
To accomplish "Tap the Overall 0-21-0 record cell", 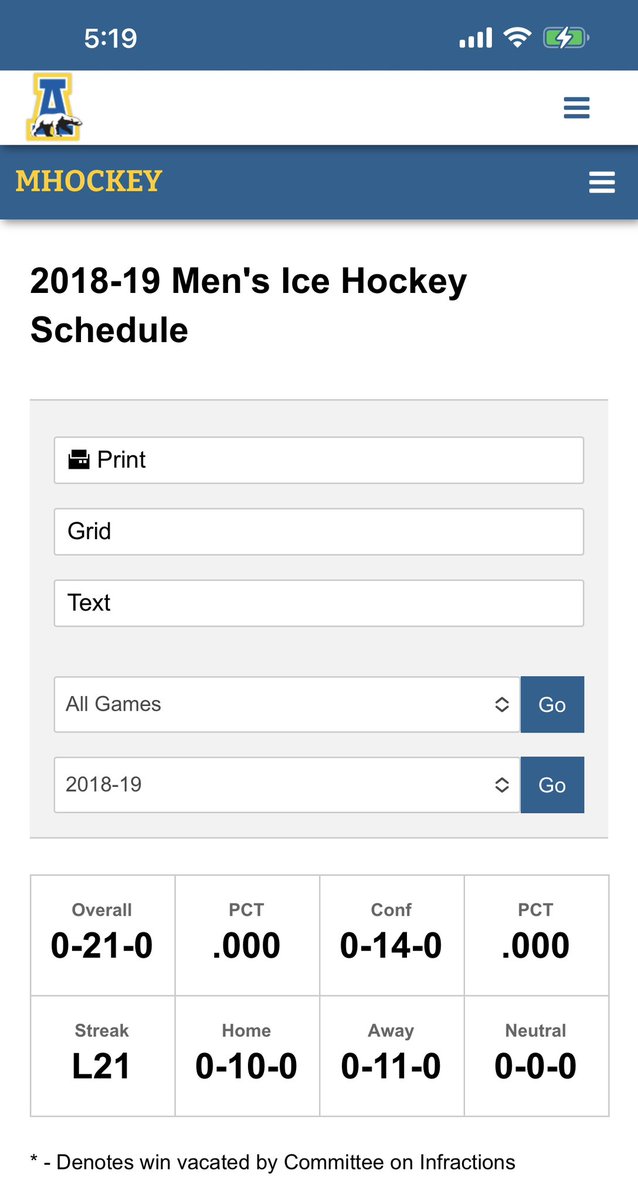I will pyautogui.click(x=102, y=935).
